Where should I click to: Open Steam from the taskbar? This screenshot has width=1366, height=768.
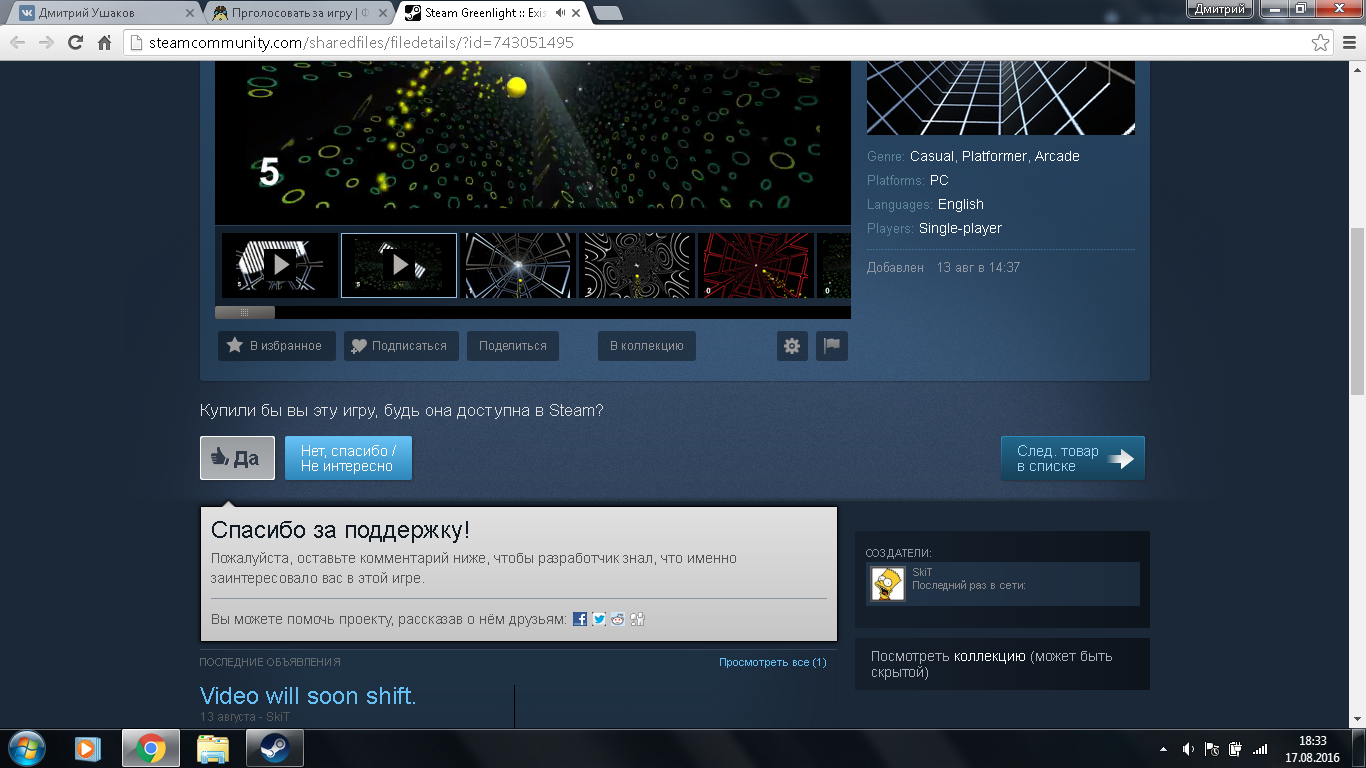point(274,748)
